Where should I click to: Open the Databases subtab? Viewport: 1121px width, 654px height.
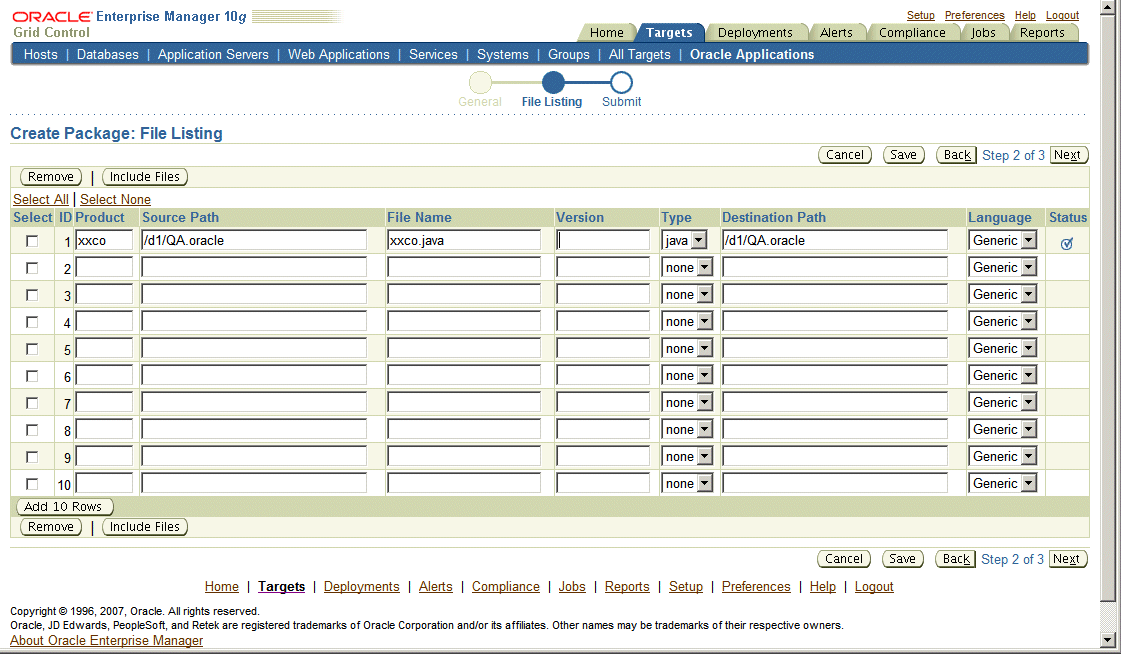click(108, 54)
